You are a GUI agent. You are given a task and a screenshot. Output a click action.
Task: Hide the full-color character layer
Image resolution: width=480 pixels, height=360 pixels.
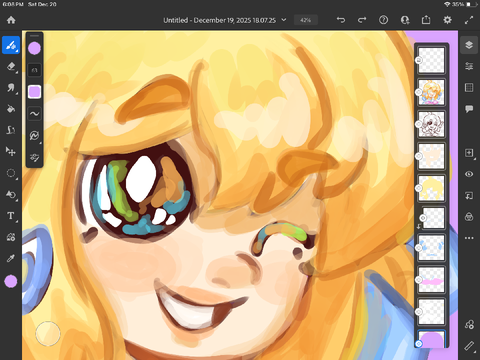(419, 92)
